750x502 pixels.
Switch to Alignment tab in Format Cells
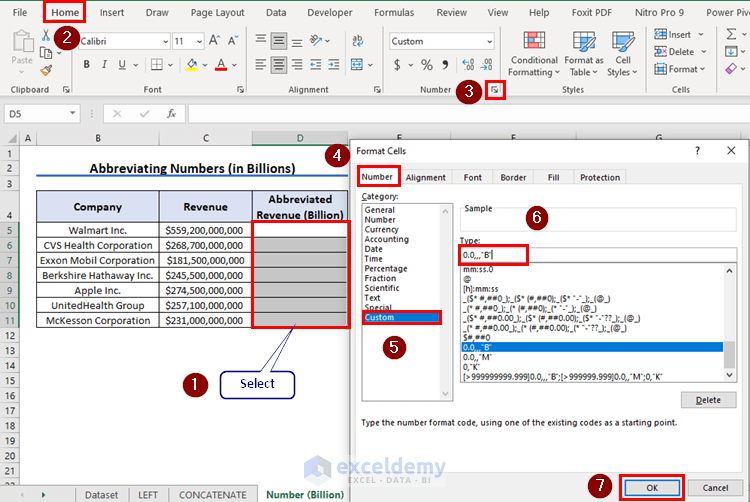coord(426,177)
